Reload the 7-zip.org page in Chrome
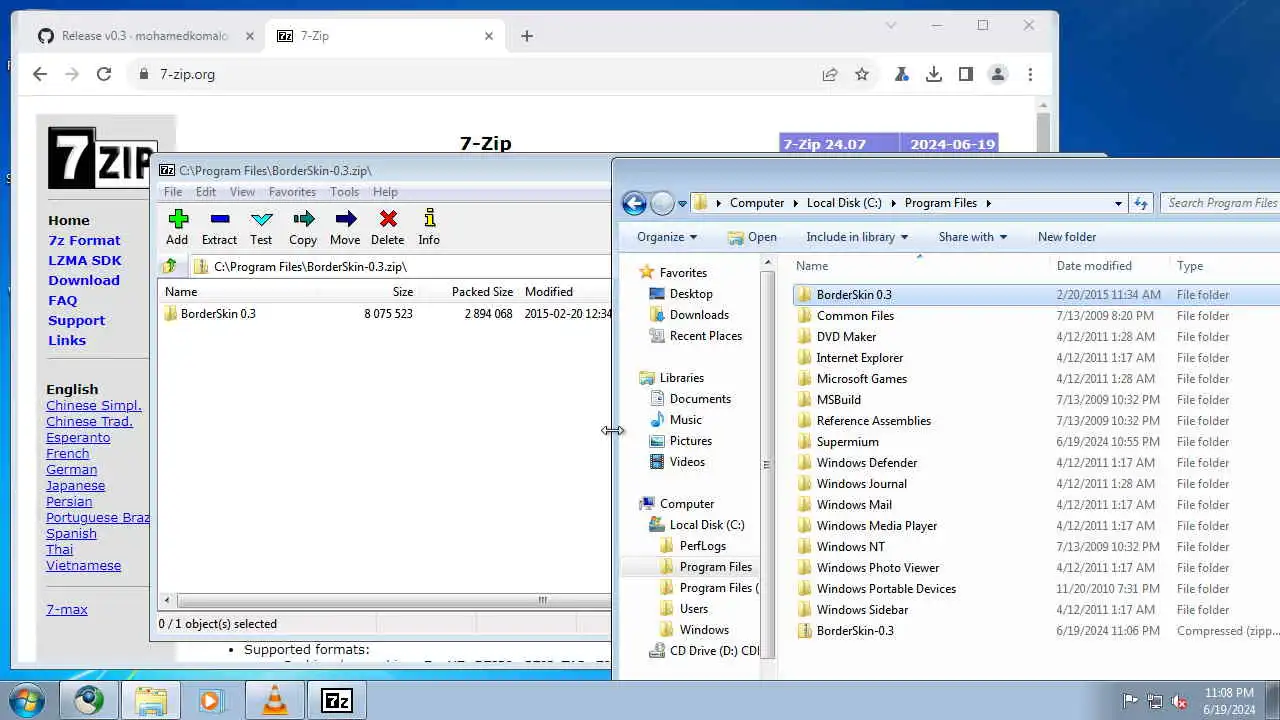1280x720 pixels. 104,74
